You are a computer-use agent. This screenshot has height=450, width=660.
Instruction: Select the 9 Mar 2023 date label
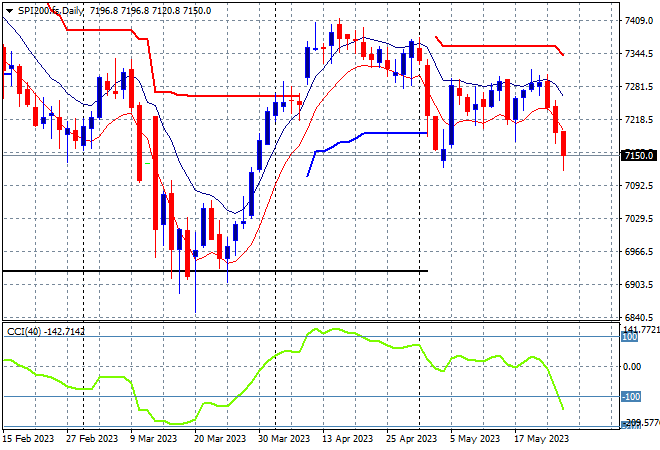pyautogui.click(x=154, y=439)
